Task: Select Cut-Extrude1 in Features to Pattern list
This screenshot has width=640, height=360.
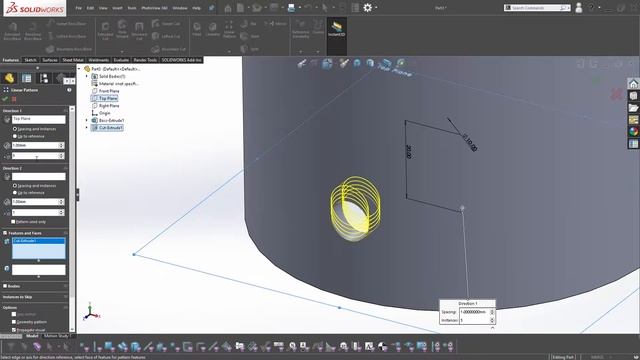Action: pos(38,241)
